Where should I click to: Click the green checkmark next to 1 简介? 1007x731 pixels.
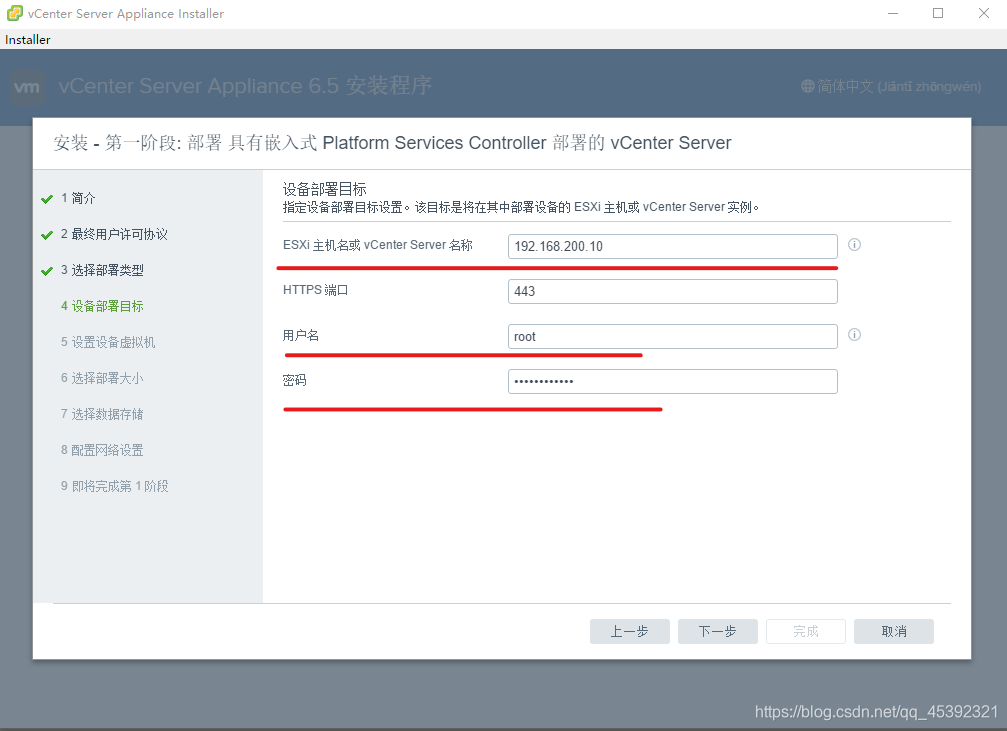[47, 199]
